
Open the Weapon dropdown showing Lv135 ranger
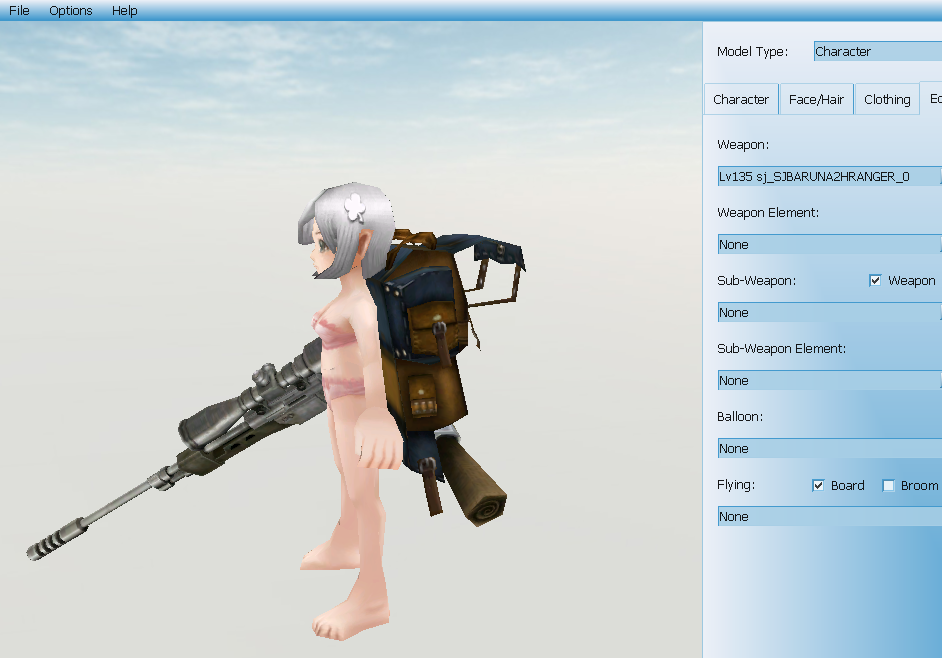829,177
